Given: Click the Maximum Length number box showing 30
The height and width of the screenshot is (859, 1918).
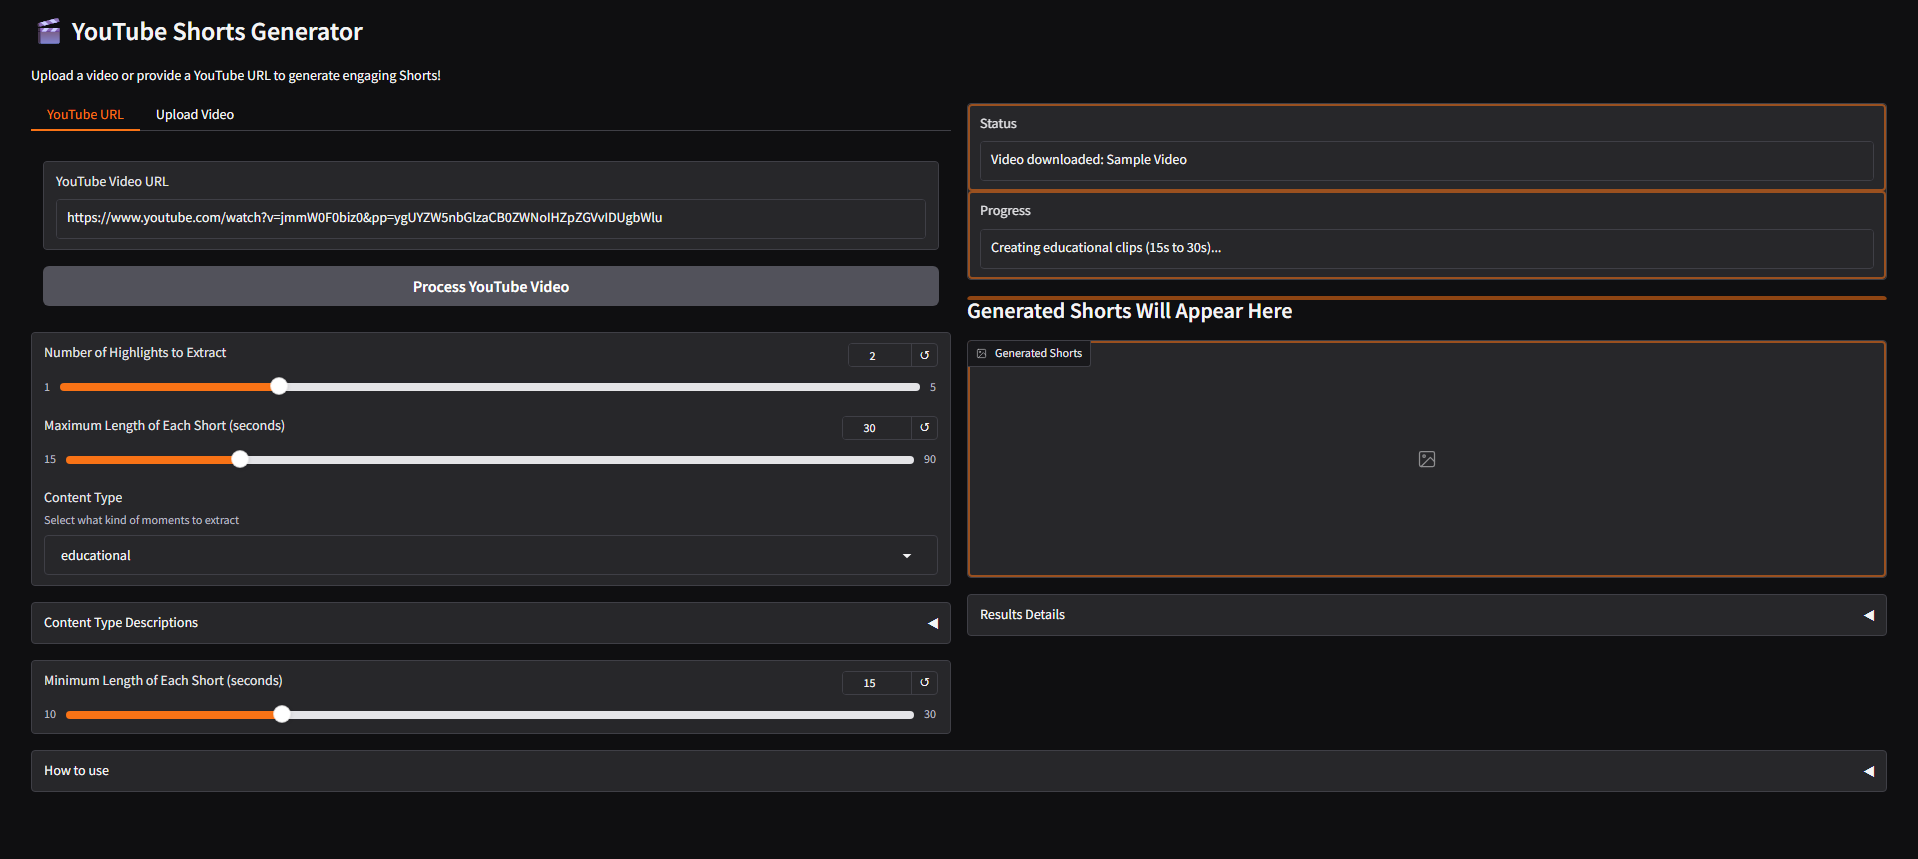Looking at the screenshot, I should pos(877,428).
